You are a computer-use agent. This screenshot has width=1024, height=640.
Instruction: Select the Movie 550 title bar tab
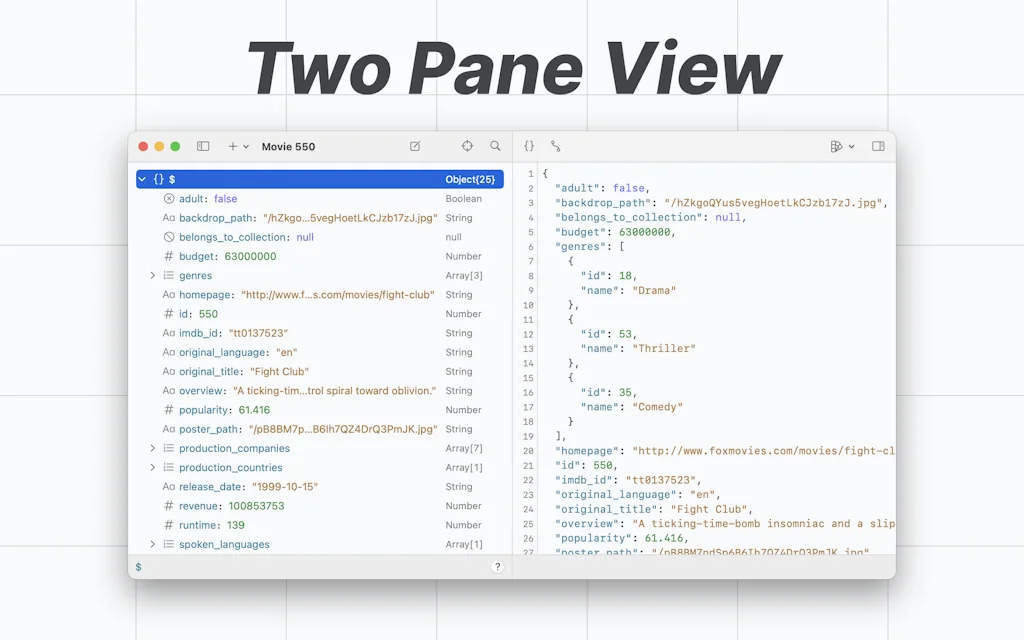[288, 146]
